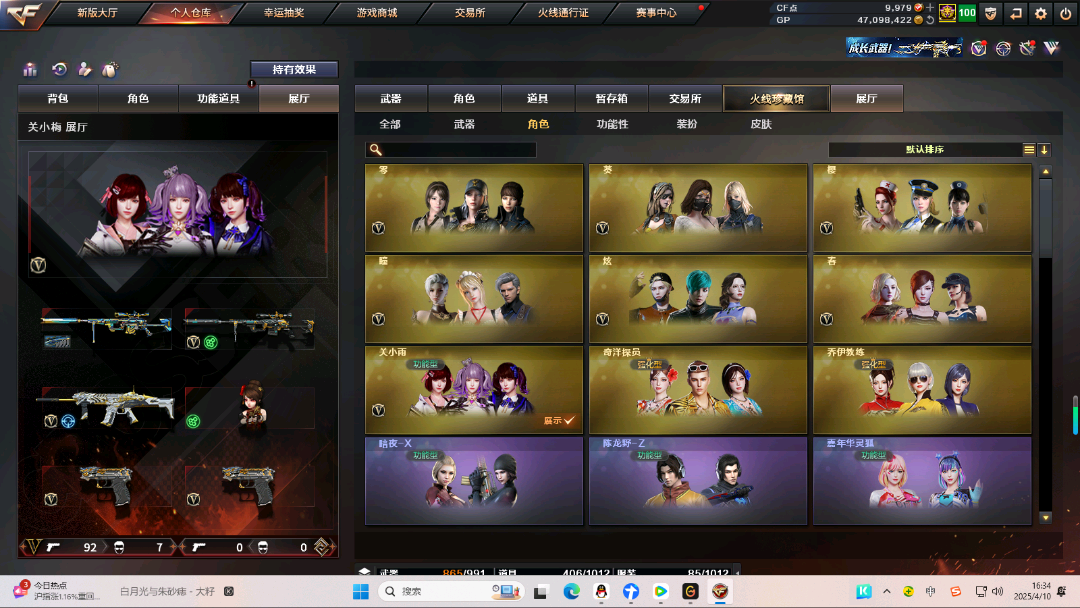Select the 乔伊教练 character card
Viewport: 1080px width, 608px height.
point(922,390)
